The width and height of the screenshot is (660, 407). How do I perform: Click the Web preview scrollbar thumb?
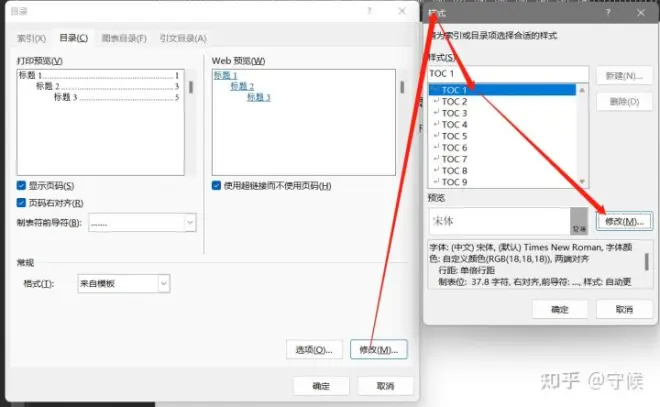coord(402,87)
